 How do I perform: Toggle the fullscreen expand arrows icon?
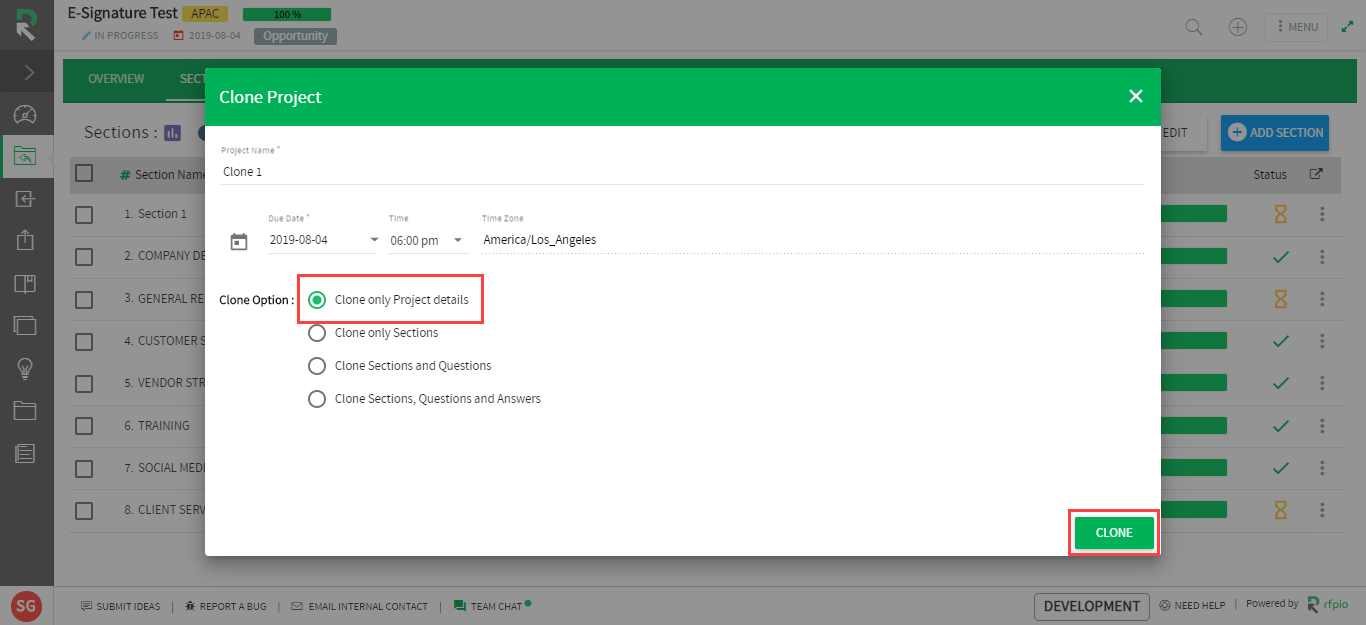(x=1347, y=27)
